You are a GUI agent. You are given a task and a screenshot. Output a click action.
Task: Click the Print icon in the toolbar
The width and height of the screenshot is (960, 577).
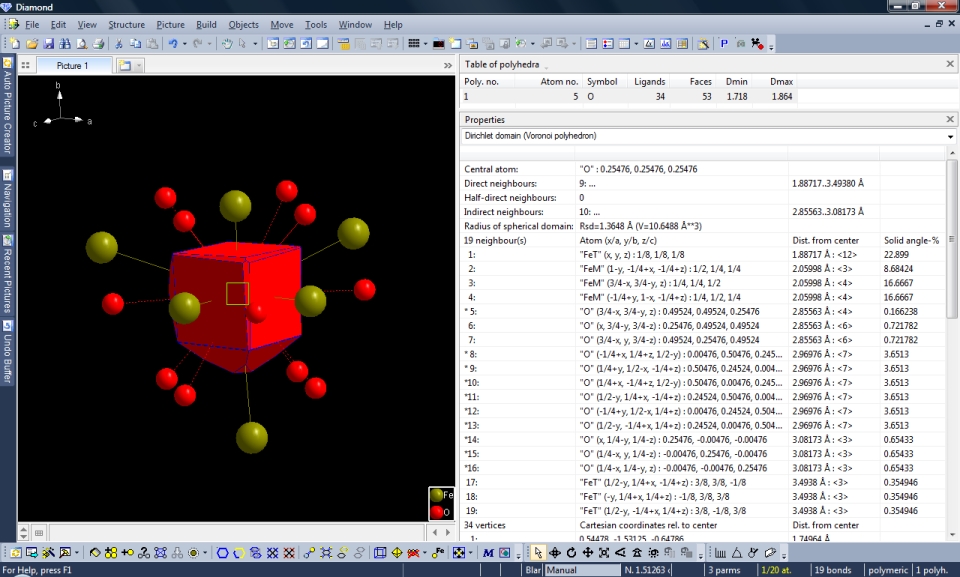98,44
